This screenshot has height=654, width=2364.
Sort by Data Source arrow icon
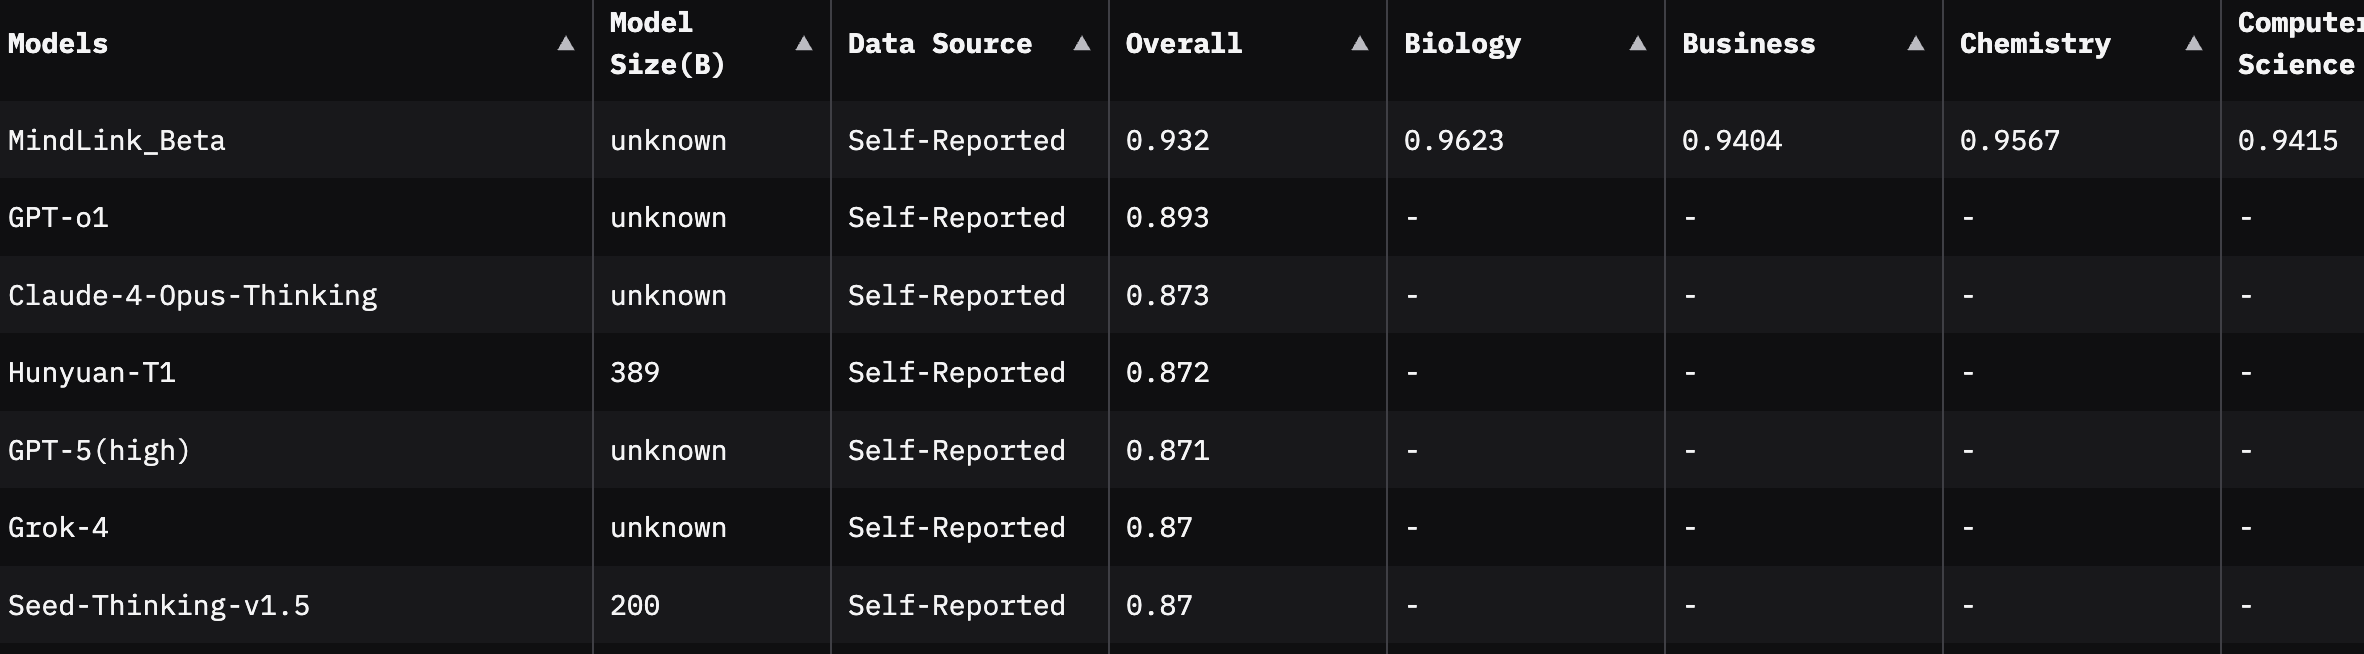(x=1082, y=44)
